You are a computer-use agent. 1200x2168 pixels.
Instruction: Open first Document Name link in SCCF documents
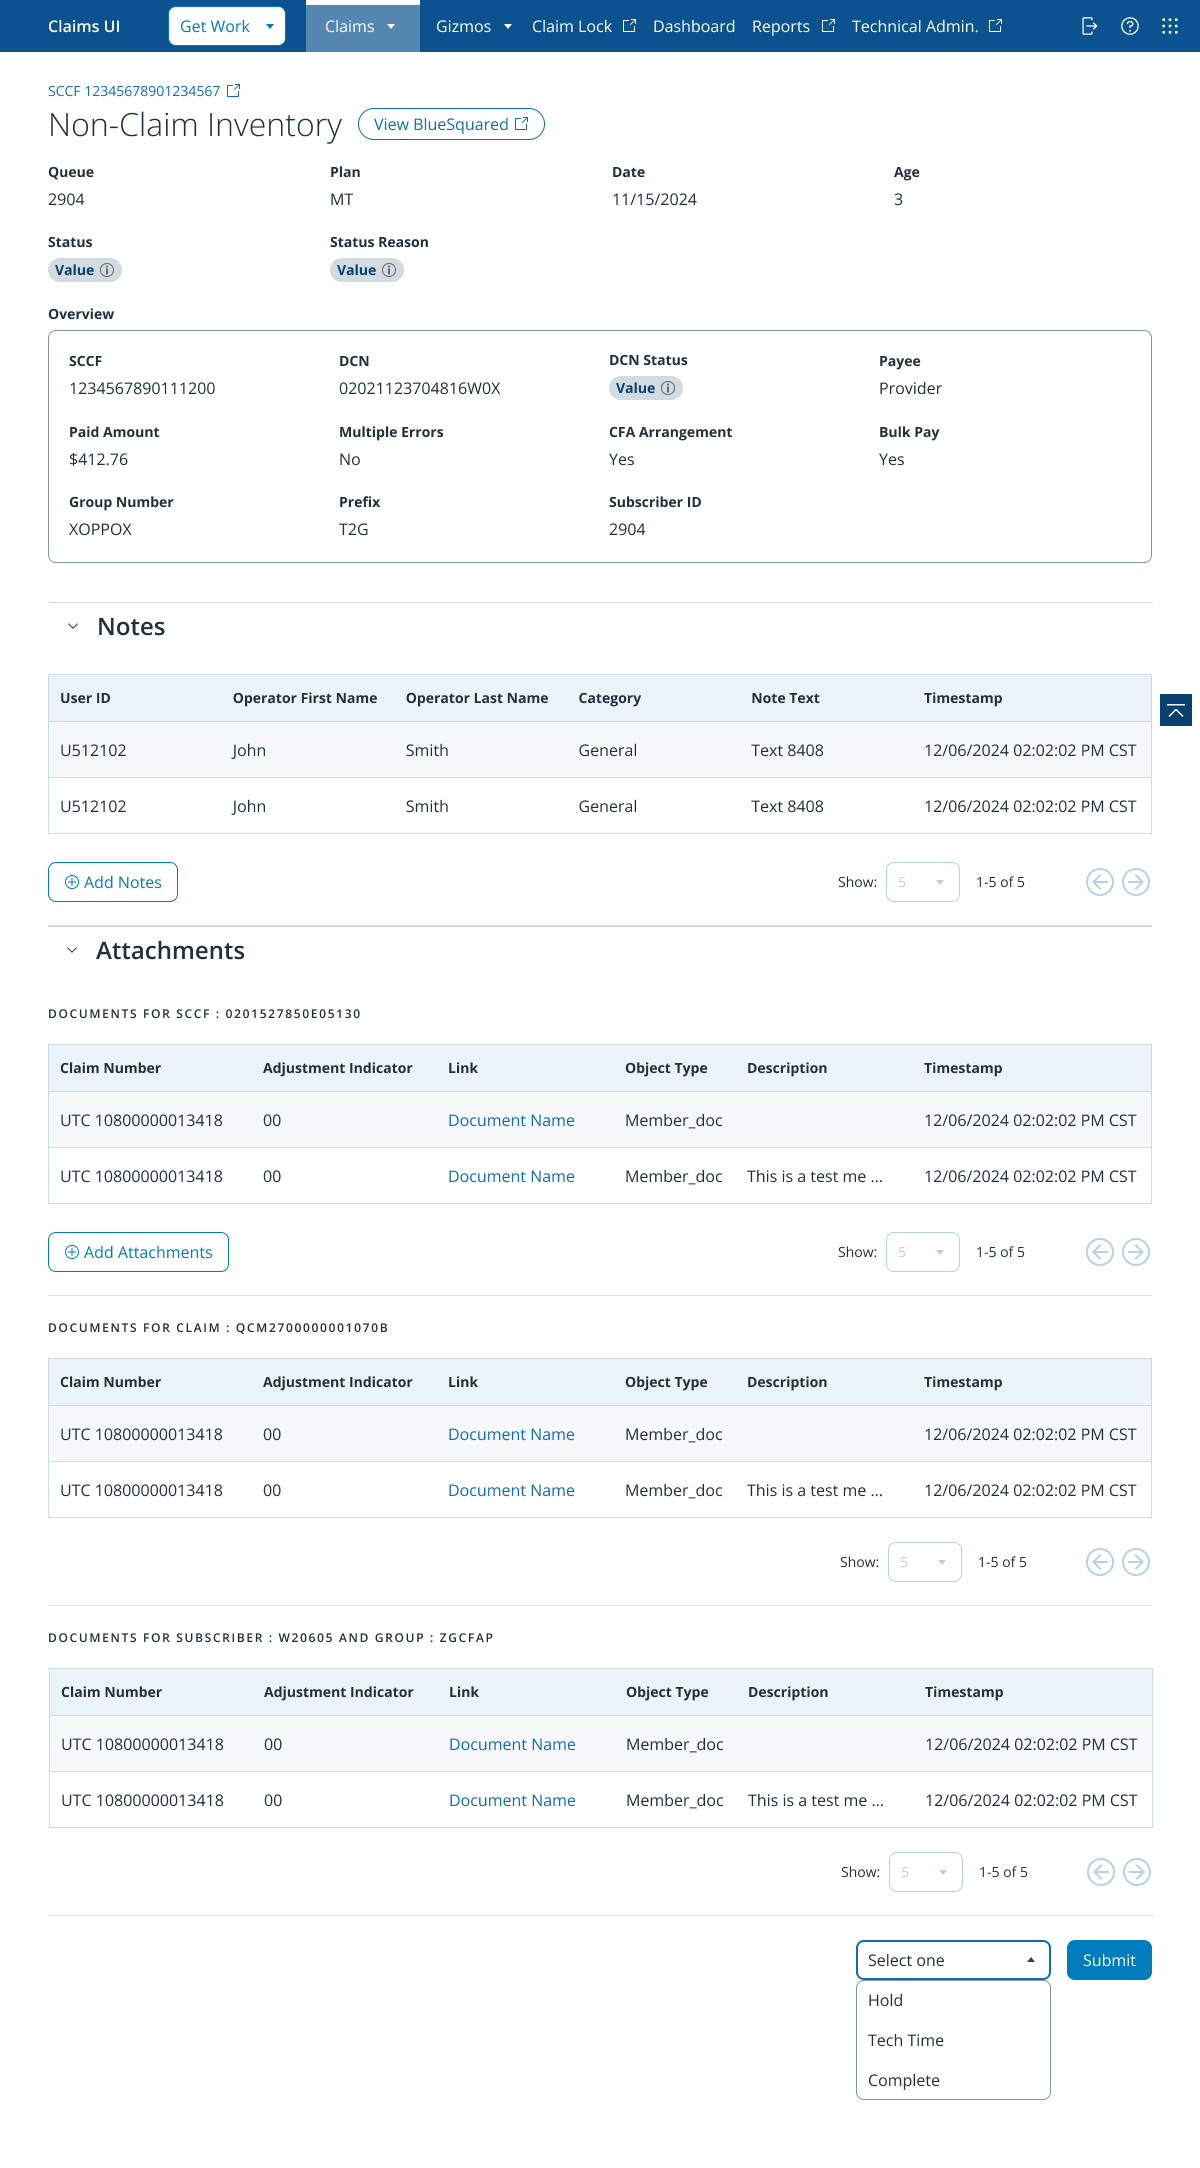[x=511, y=1120]
